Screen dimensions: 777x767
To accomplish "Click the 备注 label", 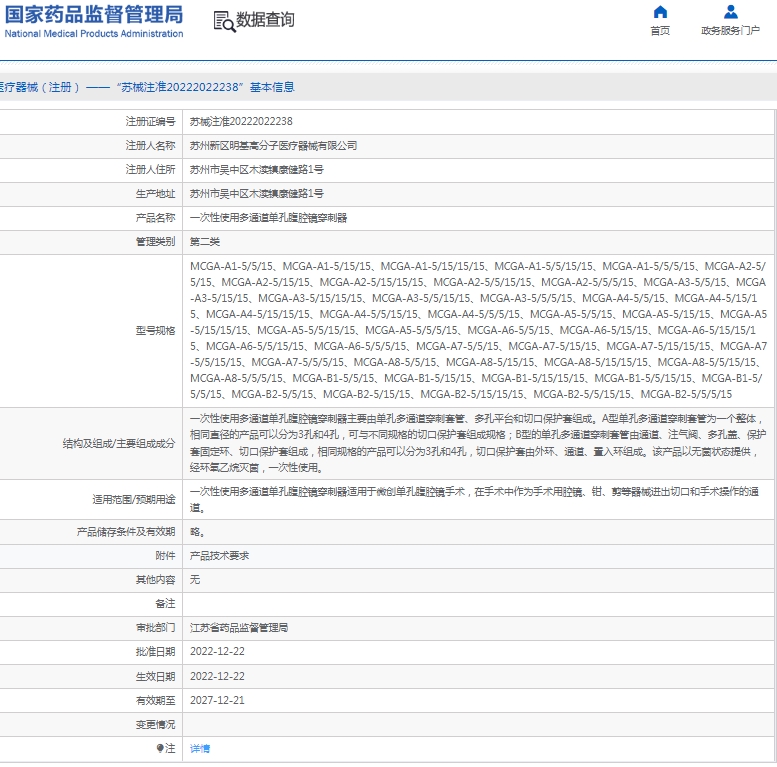I will click(x=166, y=603).
